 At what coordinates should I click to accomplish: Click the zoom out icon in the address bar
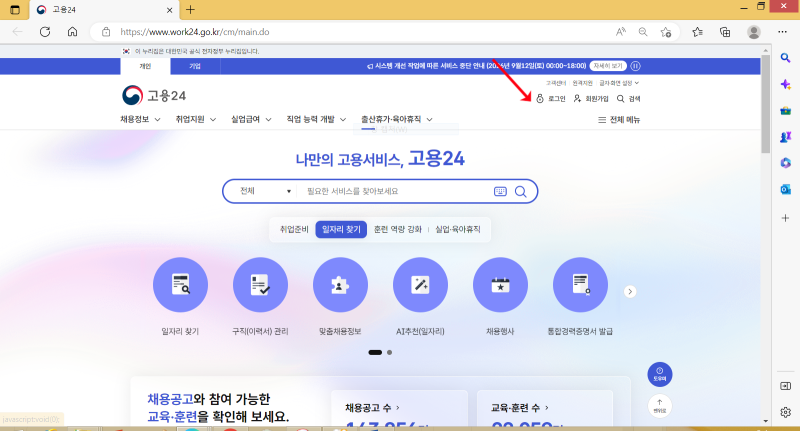[643, 32]
